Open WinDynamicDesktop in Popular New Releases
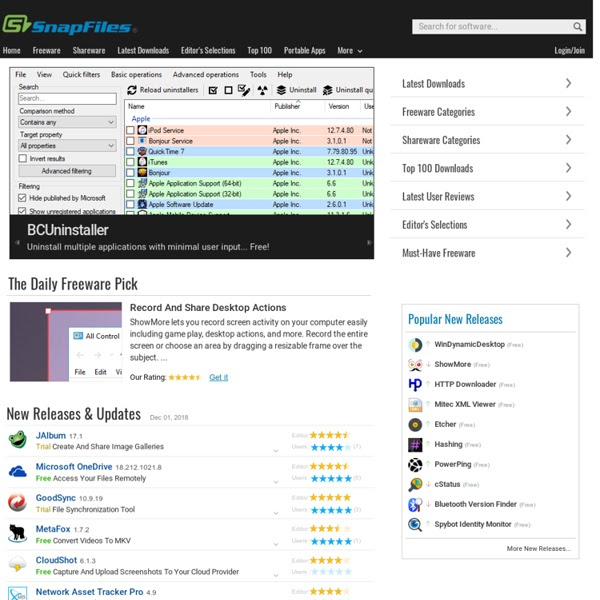Image resolution: width=600 pixels, height=600 pixels. 469,344
